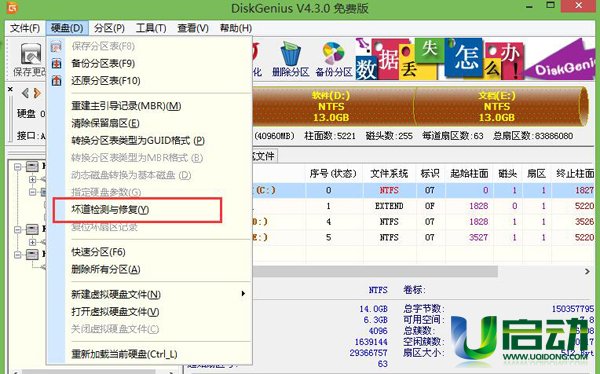Click the restore partition table menu icon
600x374 pixels.
[56, 81]
